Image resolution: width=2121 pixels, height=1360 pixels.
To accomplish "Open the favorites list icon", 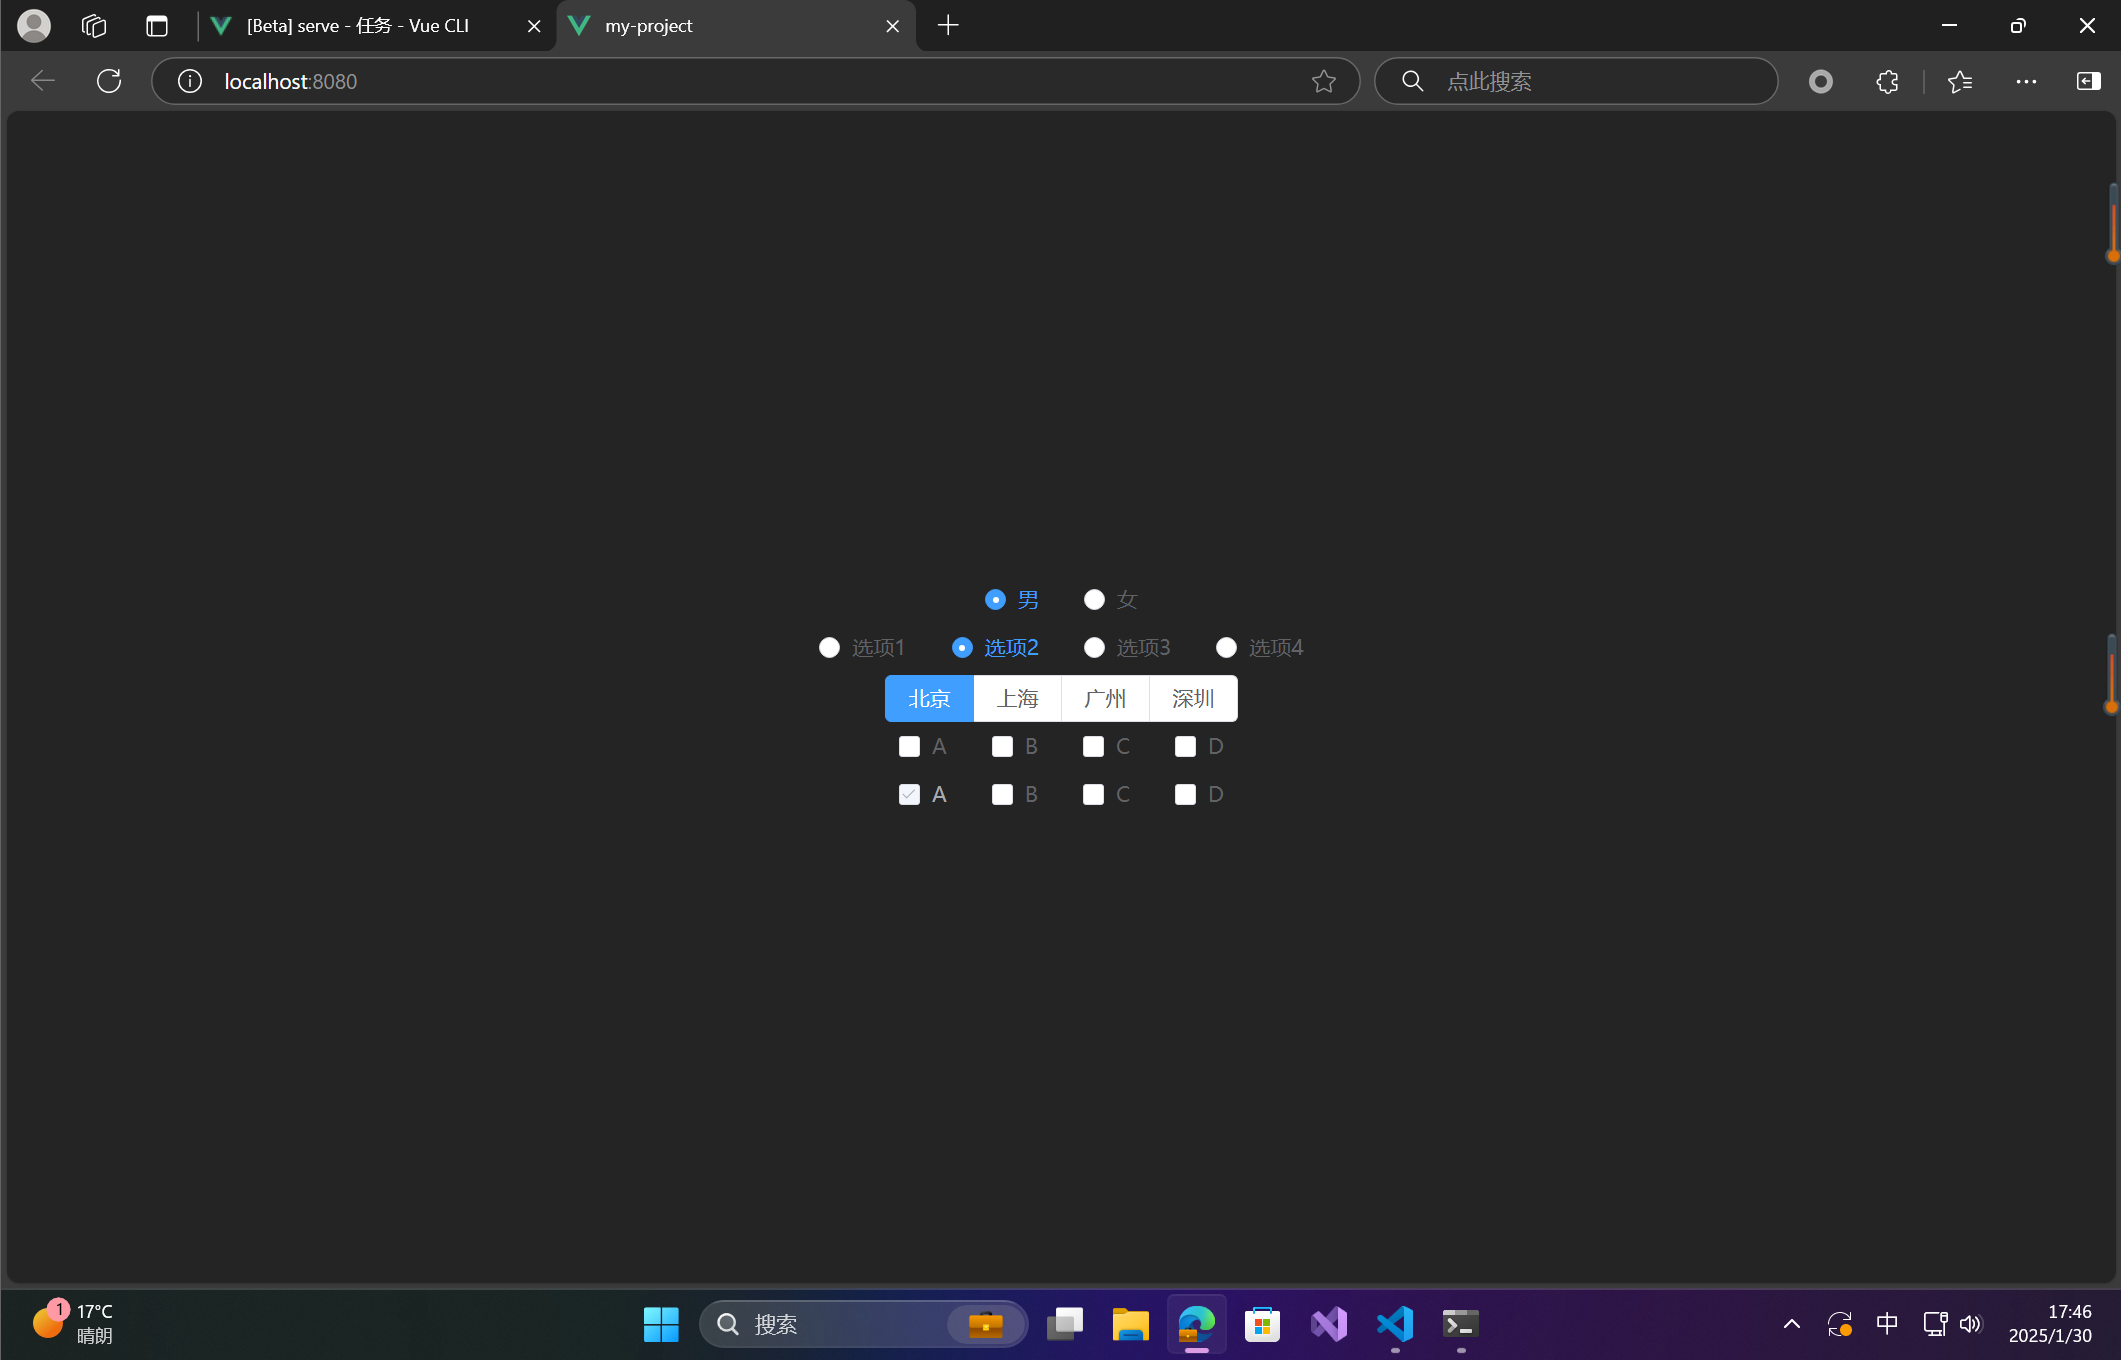I will pos(1959,81).
